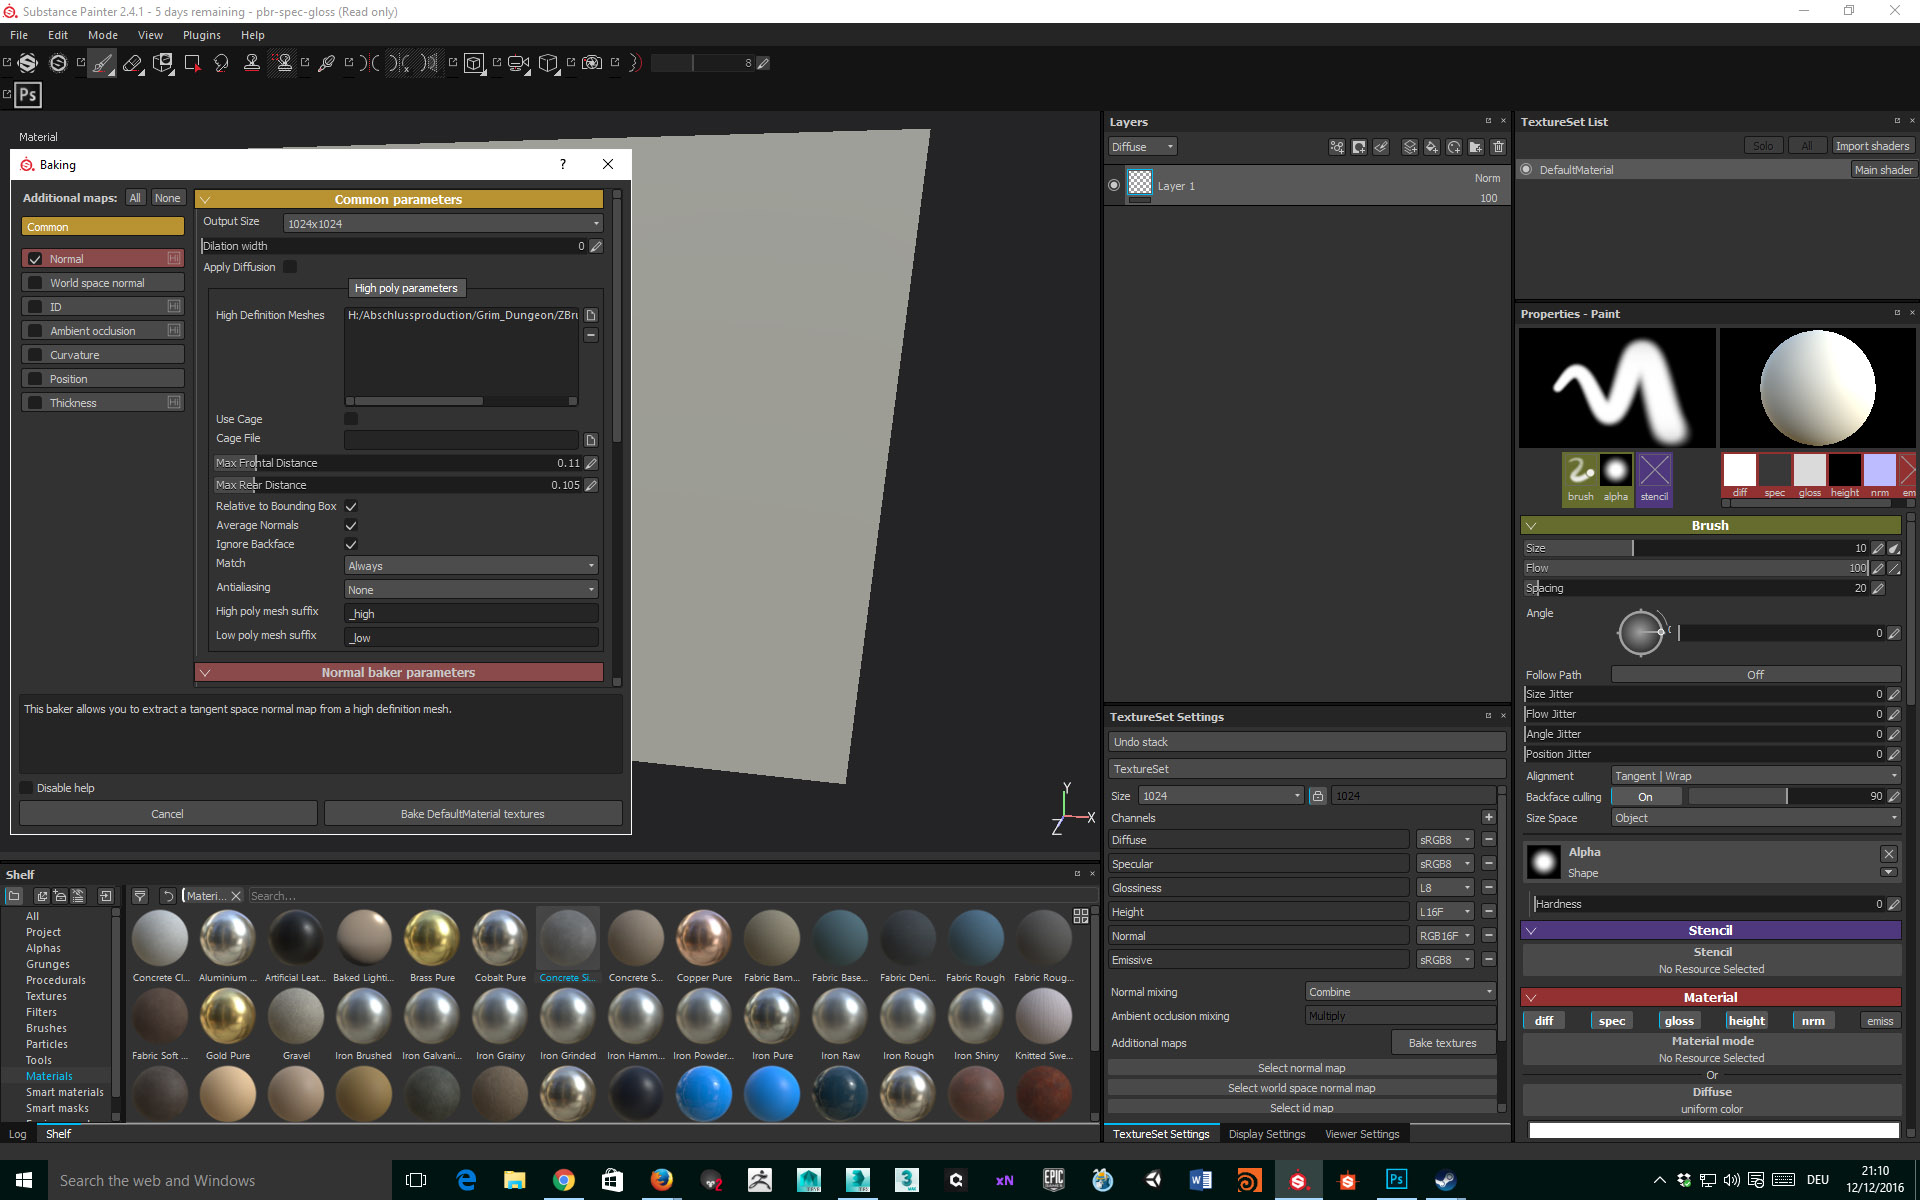
Task: Remove the selected high definition mesh
Action: (x=591, y=335)
